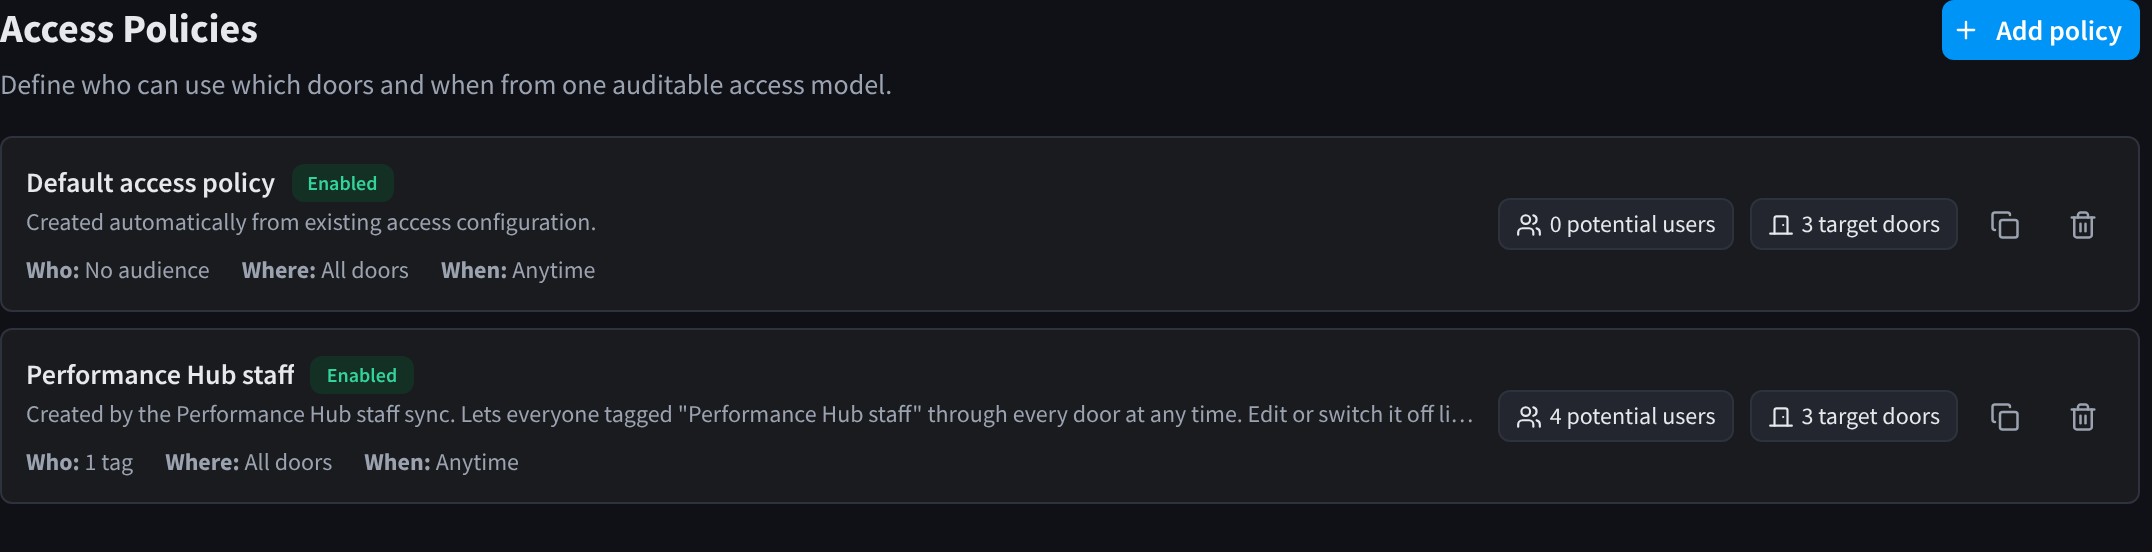Open the Performance Hub staff policy title

pyautogui.click(x=160, y=375)
